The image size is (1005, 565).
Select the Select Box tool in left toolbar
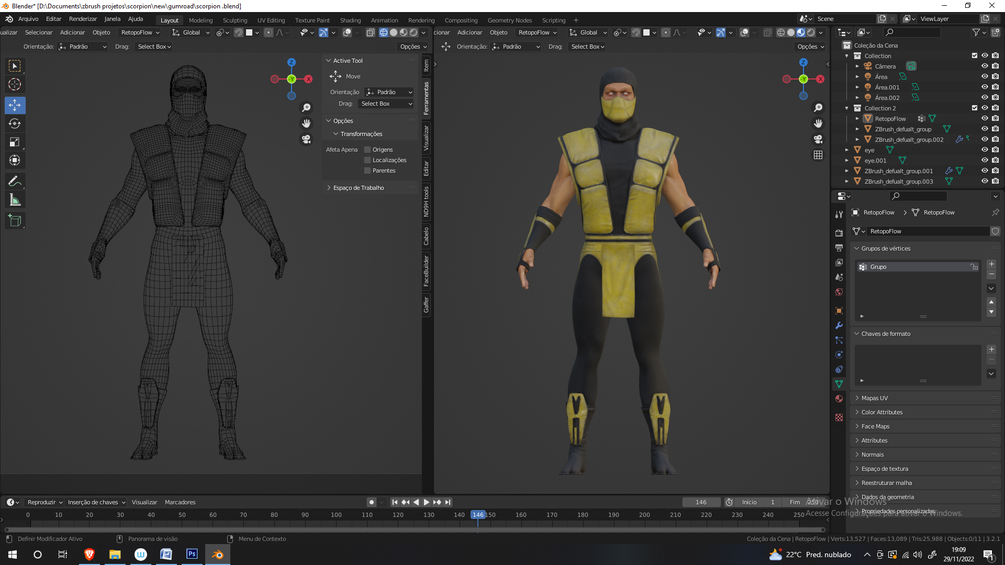(x=15, y=66)
